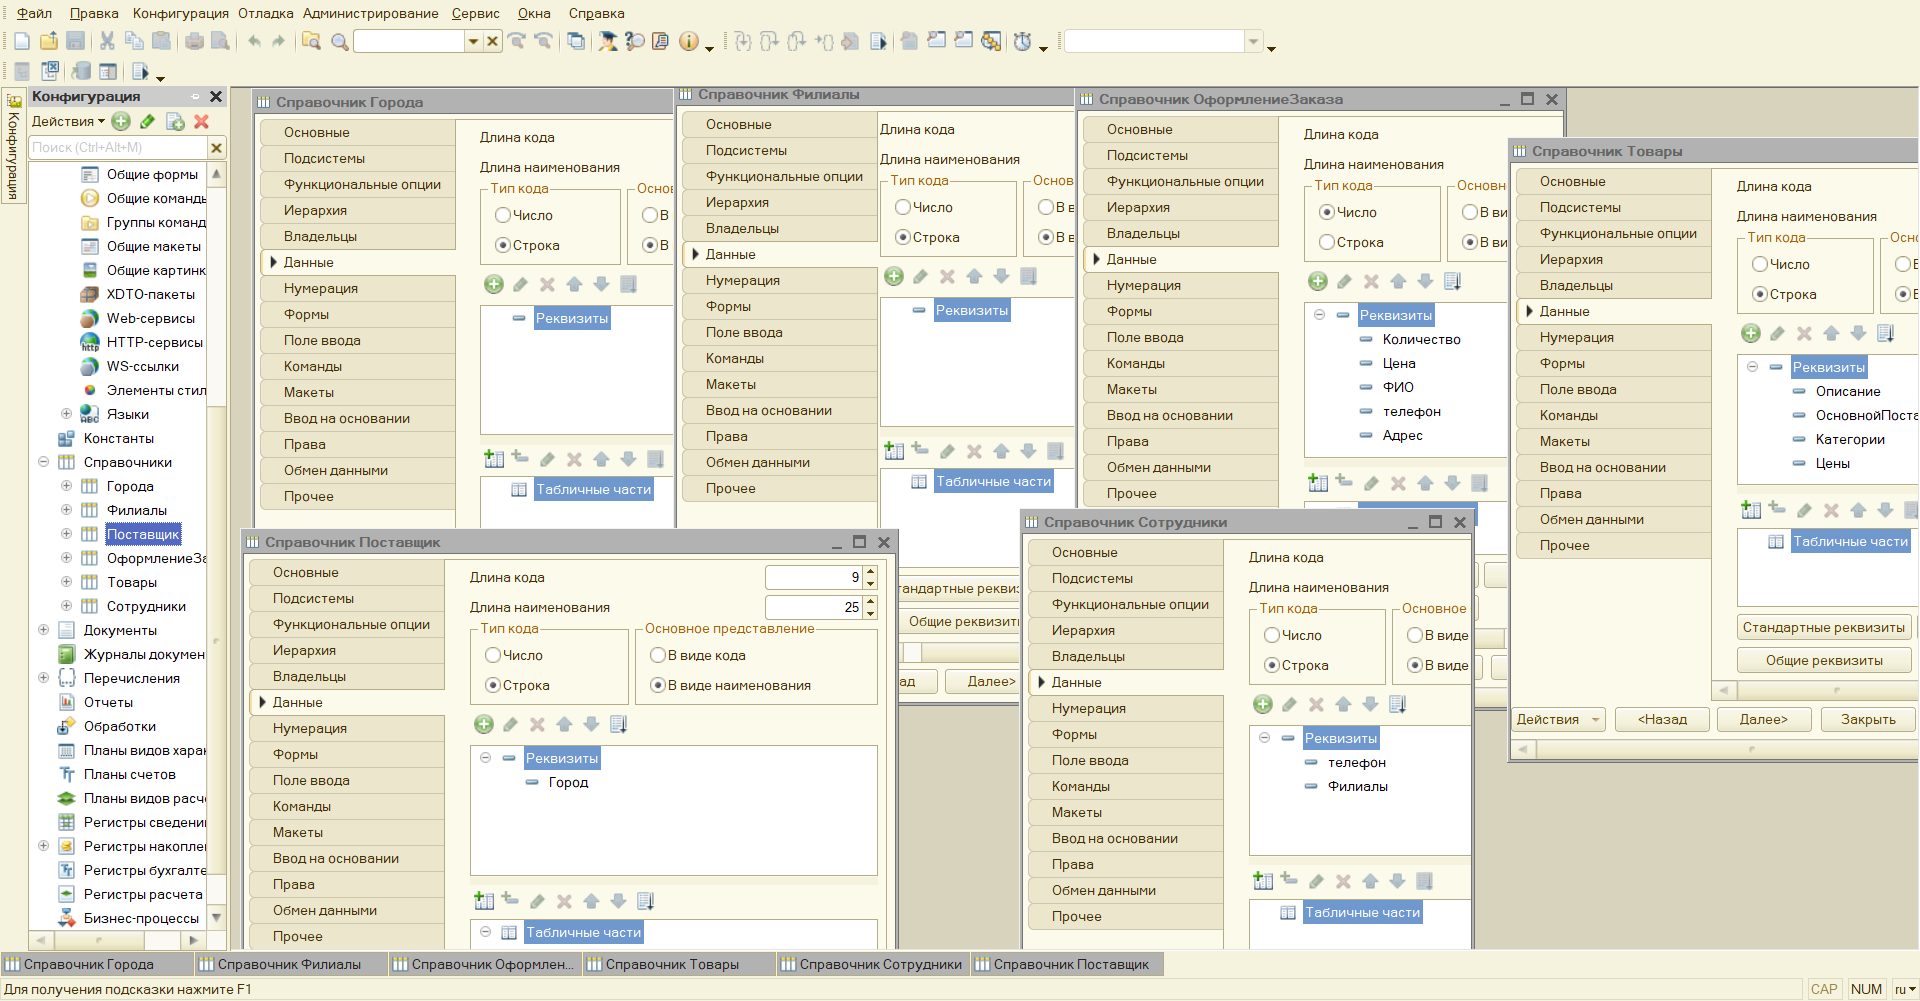This screenshot has width=1920, height=1001.
Task: Switch to Справочник Товары window tab
Action: coord(678,964)
